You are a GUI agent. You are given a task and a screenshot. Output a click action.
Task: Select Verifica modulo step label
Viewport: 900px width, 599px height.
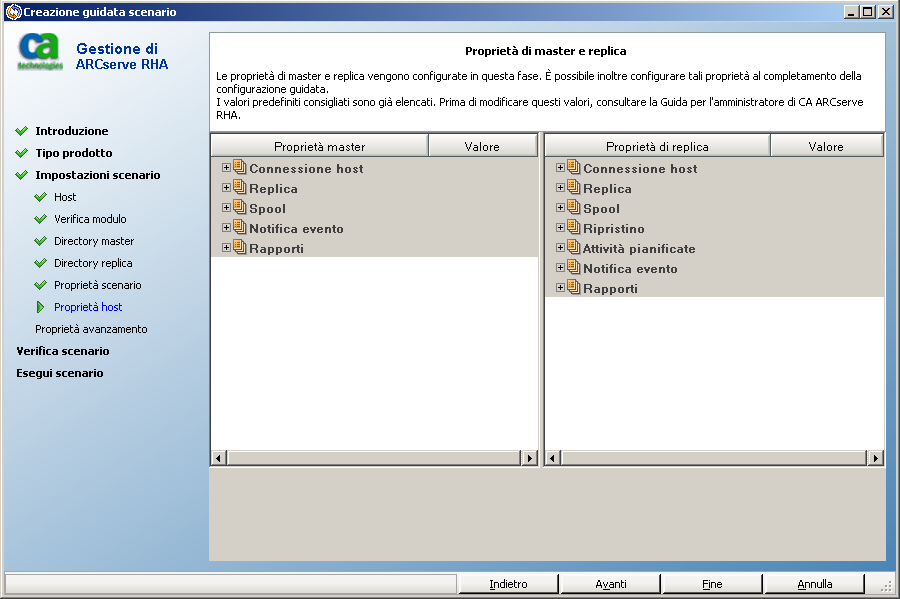click(90, 219)
